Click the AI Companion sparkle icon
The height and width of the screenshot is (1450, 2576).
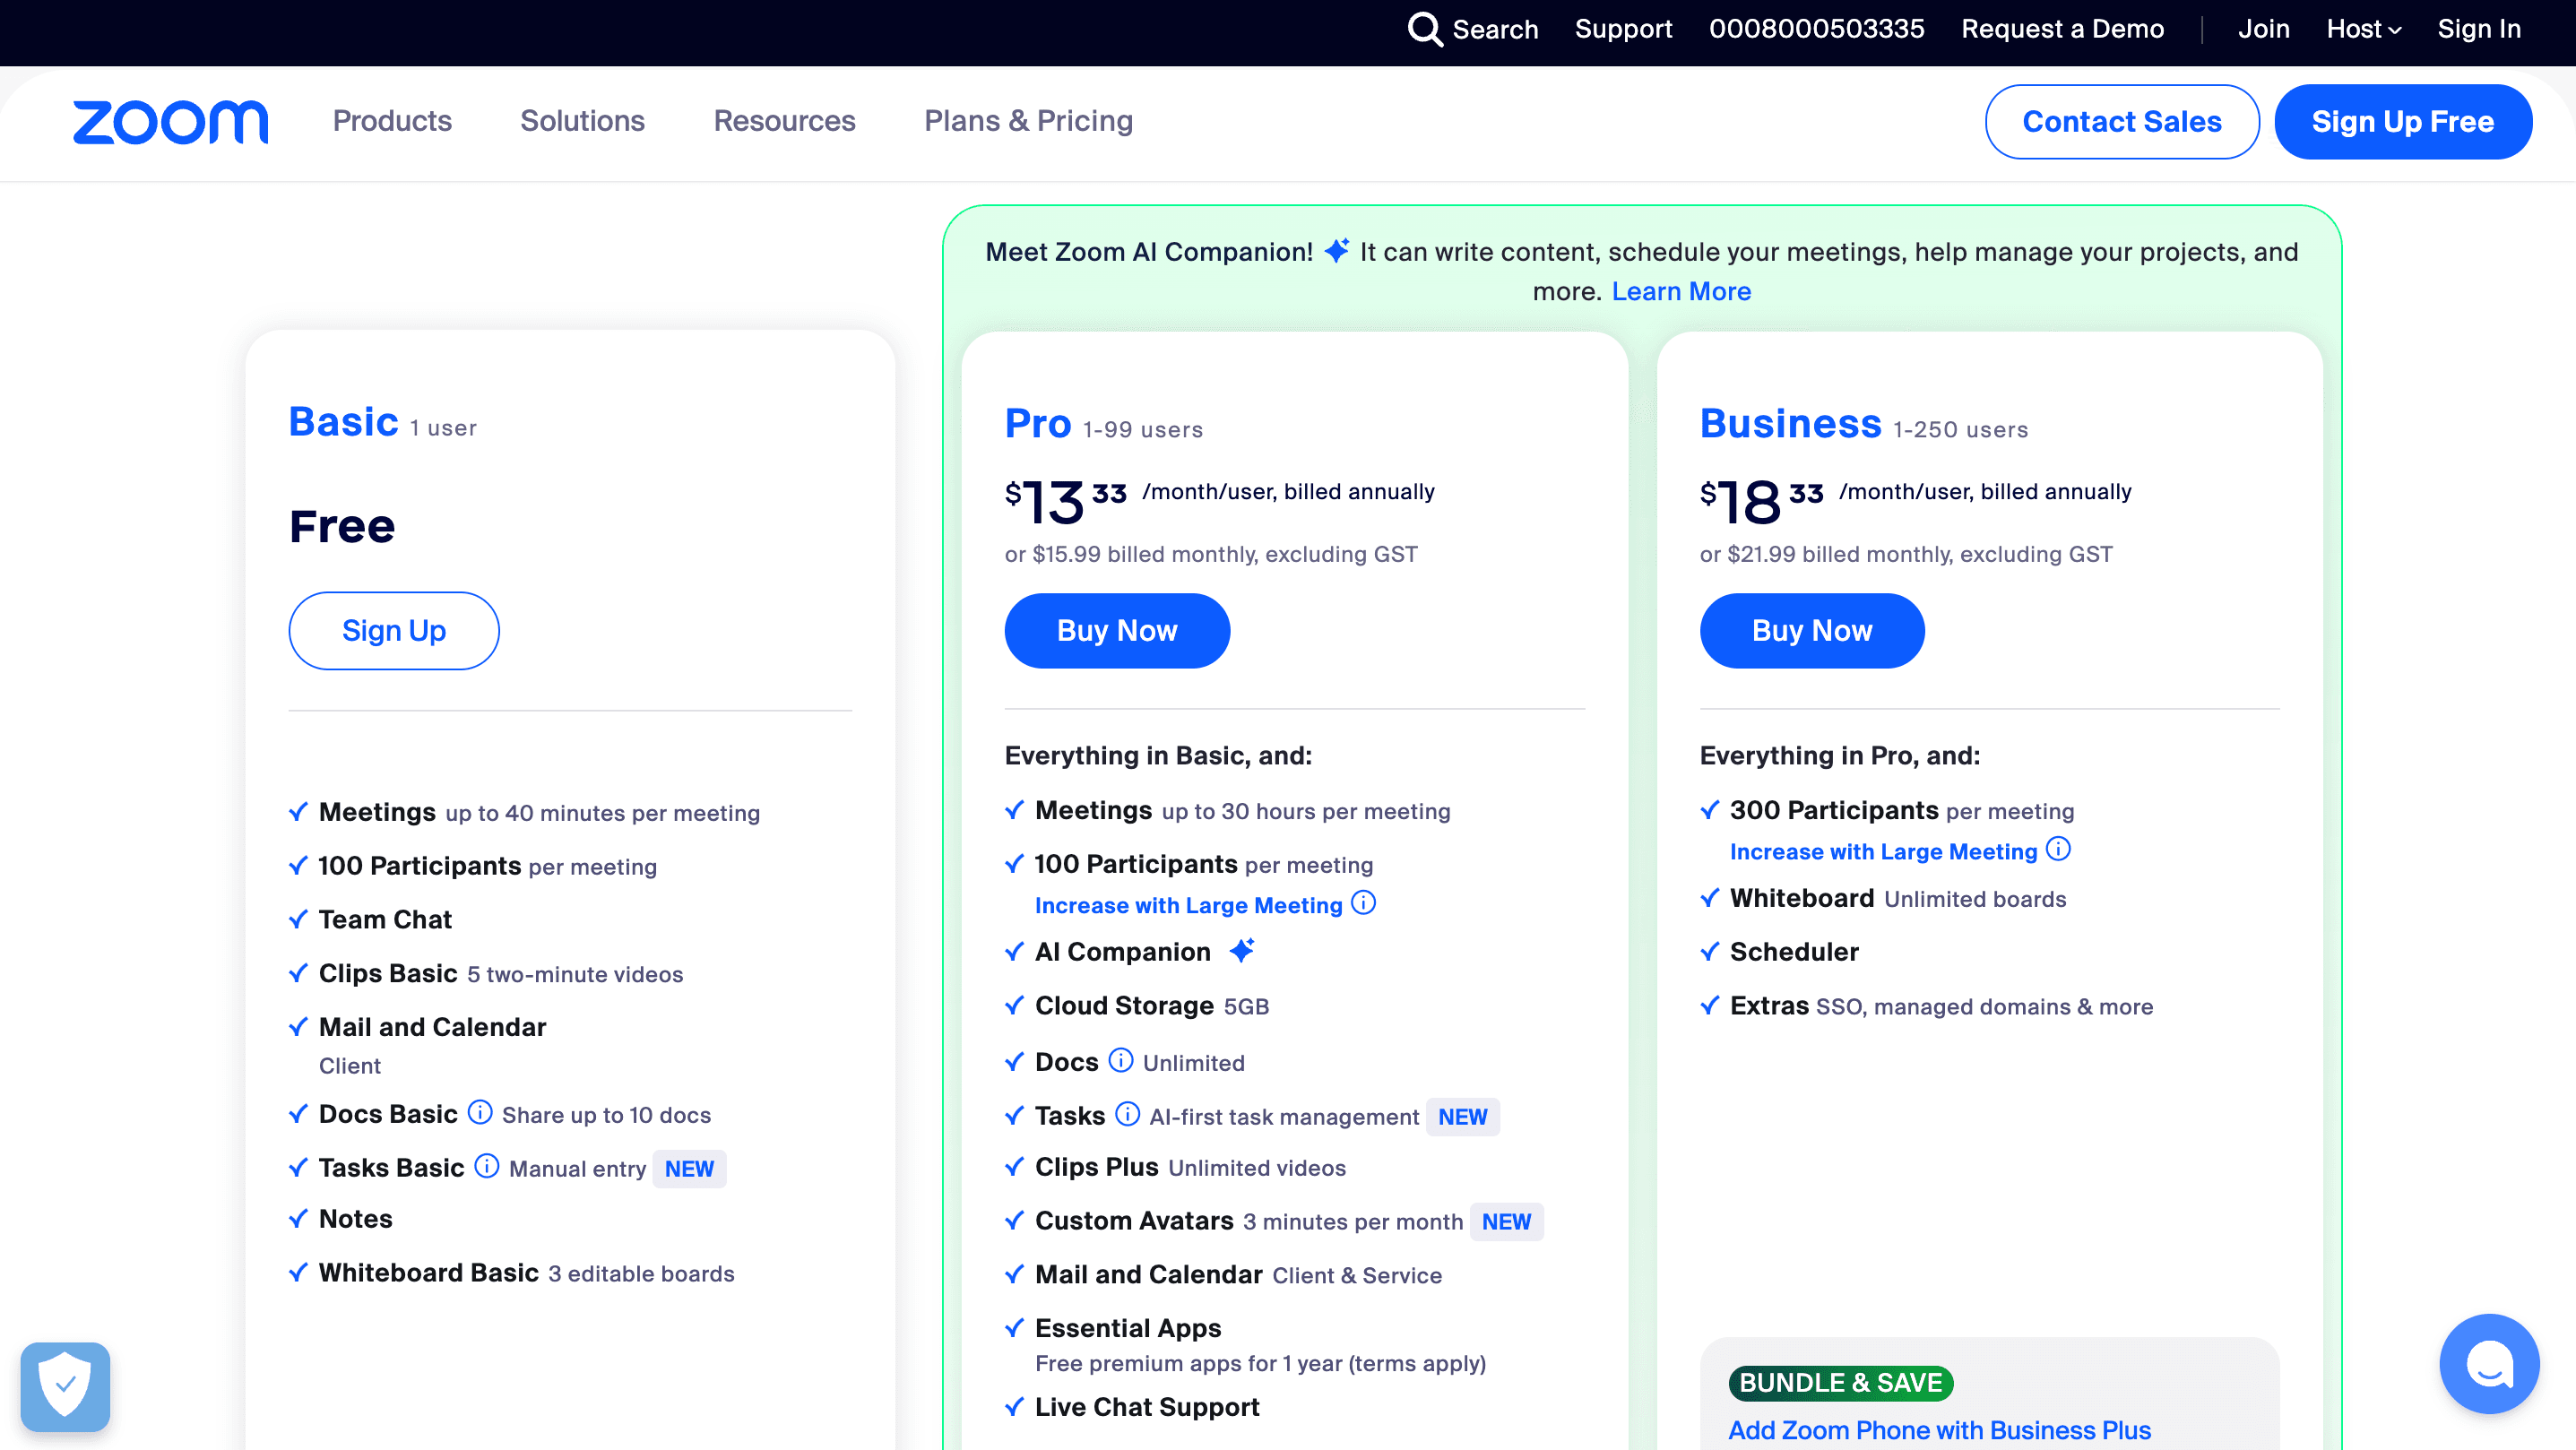(x=1241, y=950)
